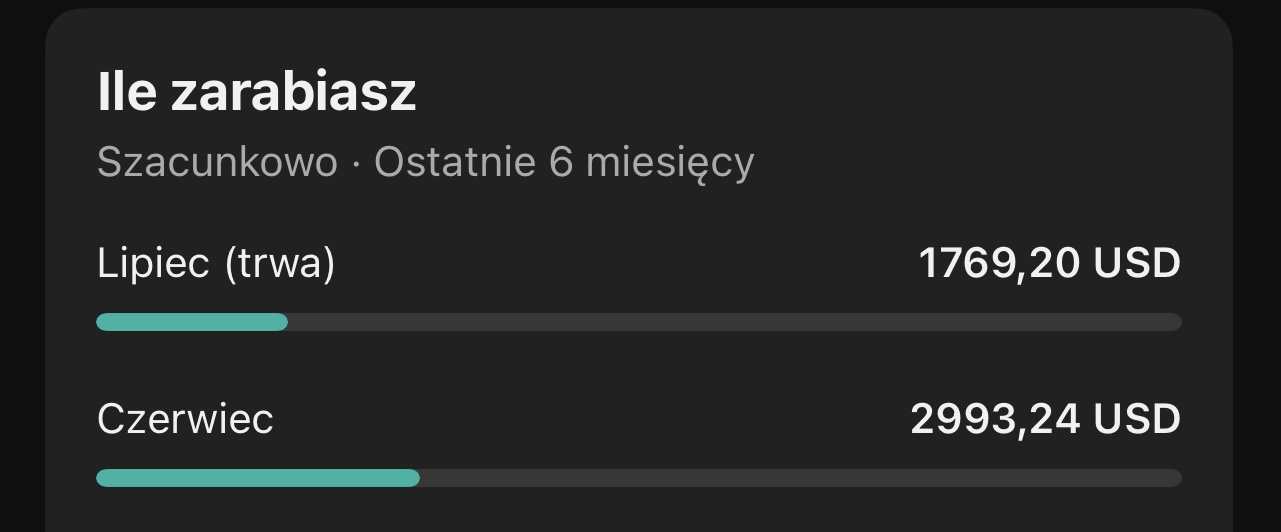1281x532 pixels.
Task: Click the "(trwa)" in-progress indicator text
Action: tap(280, 264)
